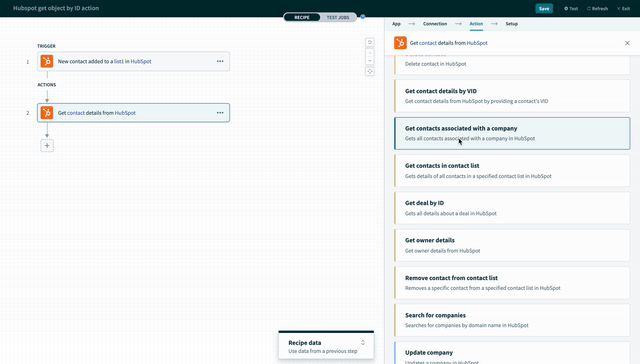Click Refresh in the top bar
The height and width of the screenshot is (364, 640).
pyautogui.click(x=597, y=9)
